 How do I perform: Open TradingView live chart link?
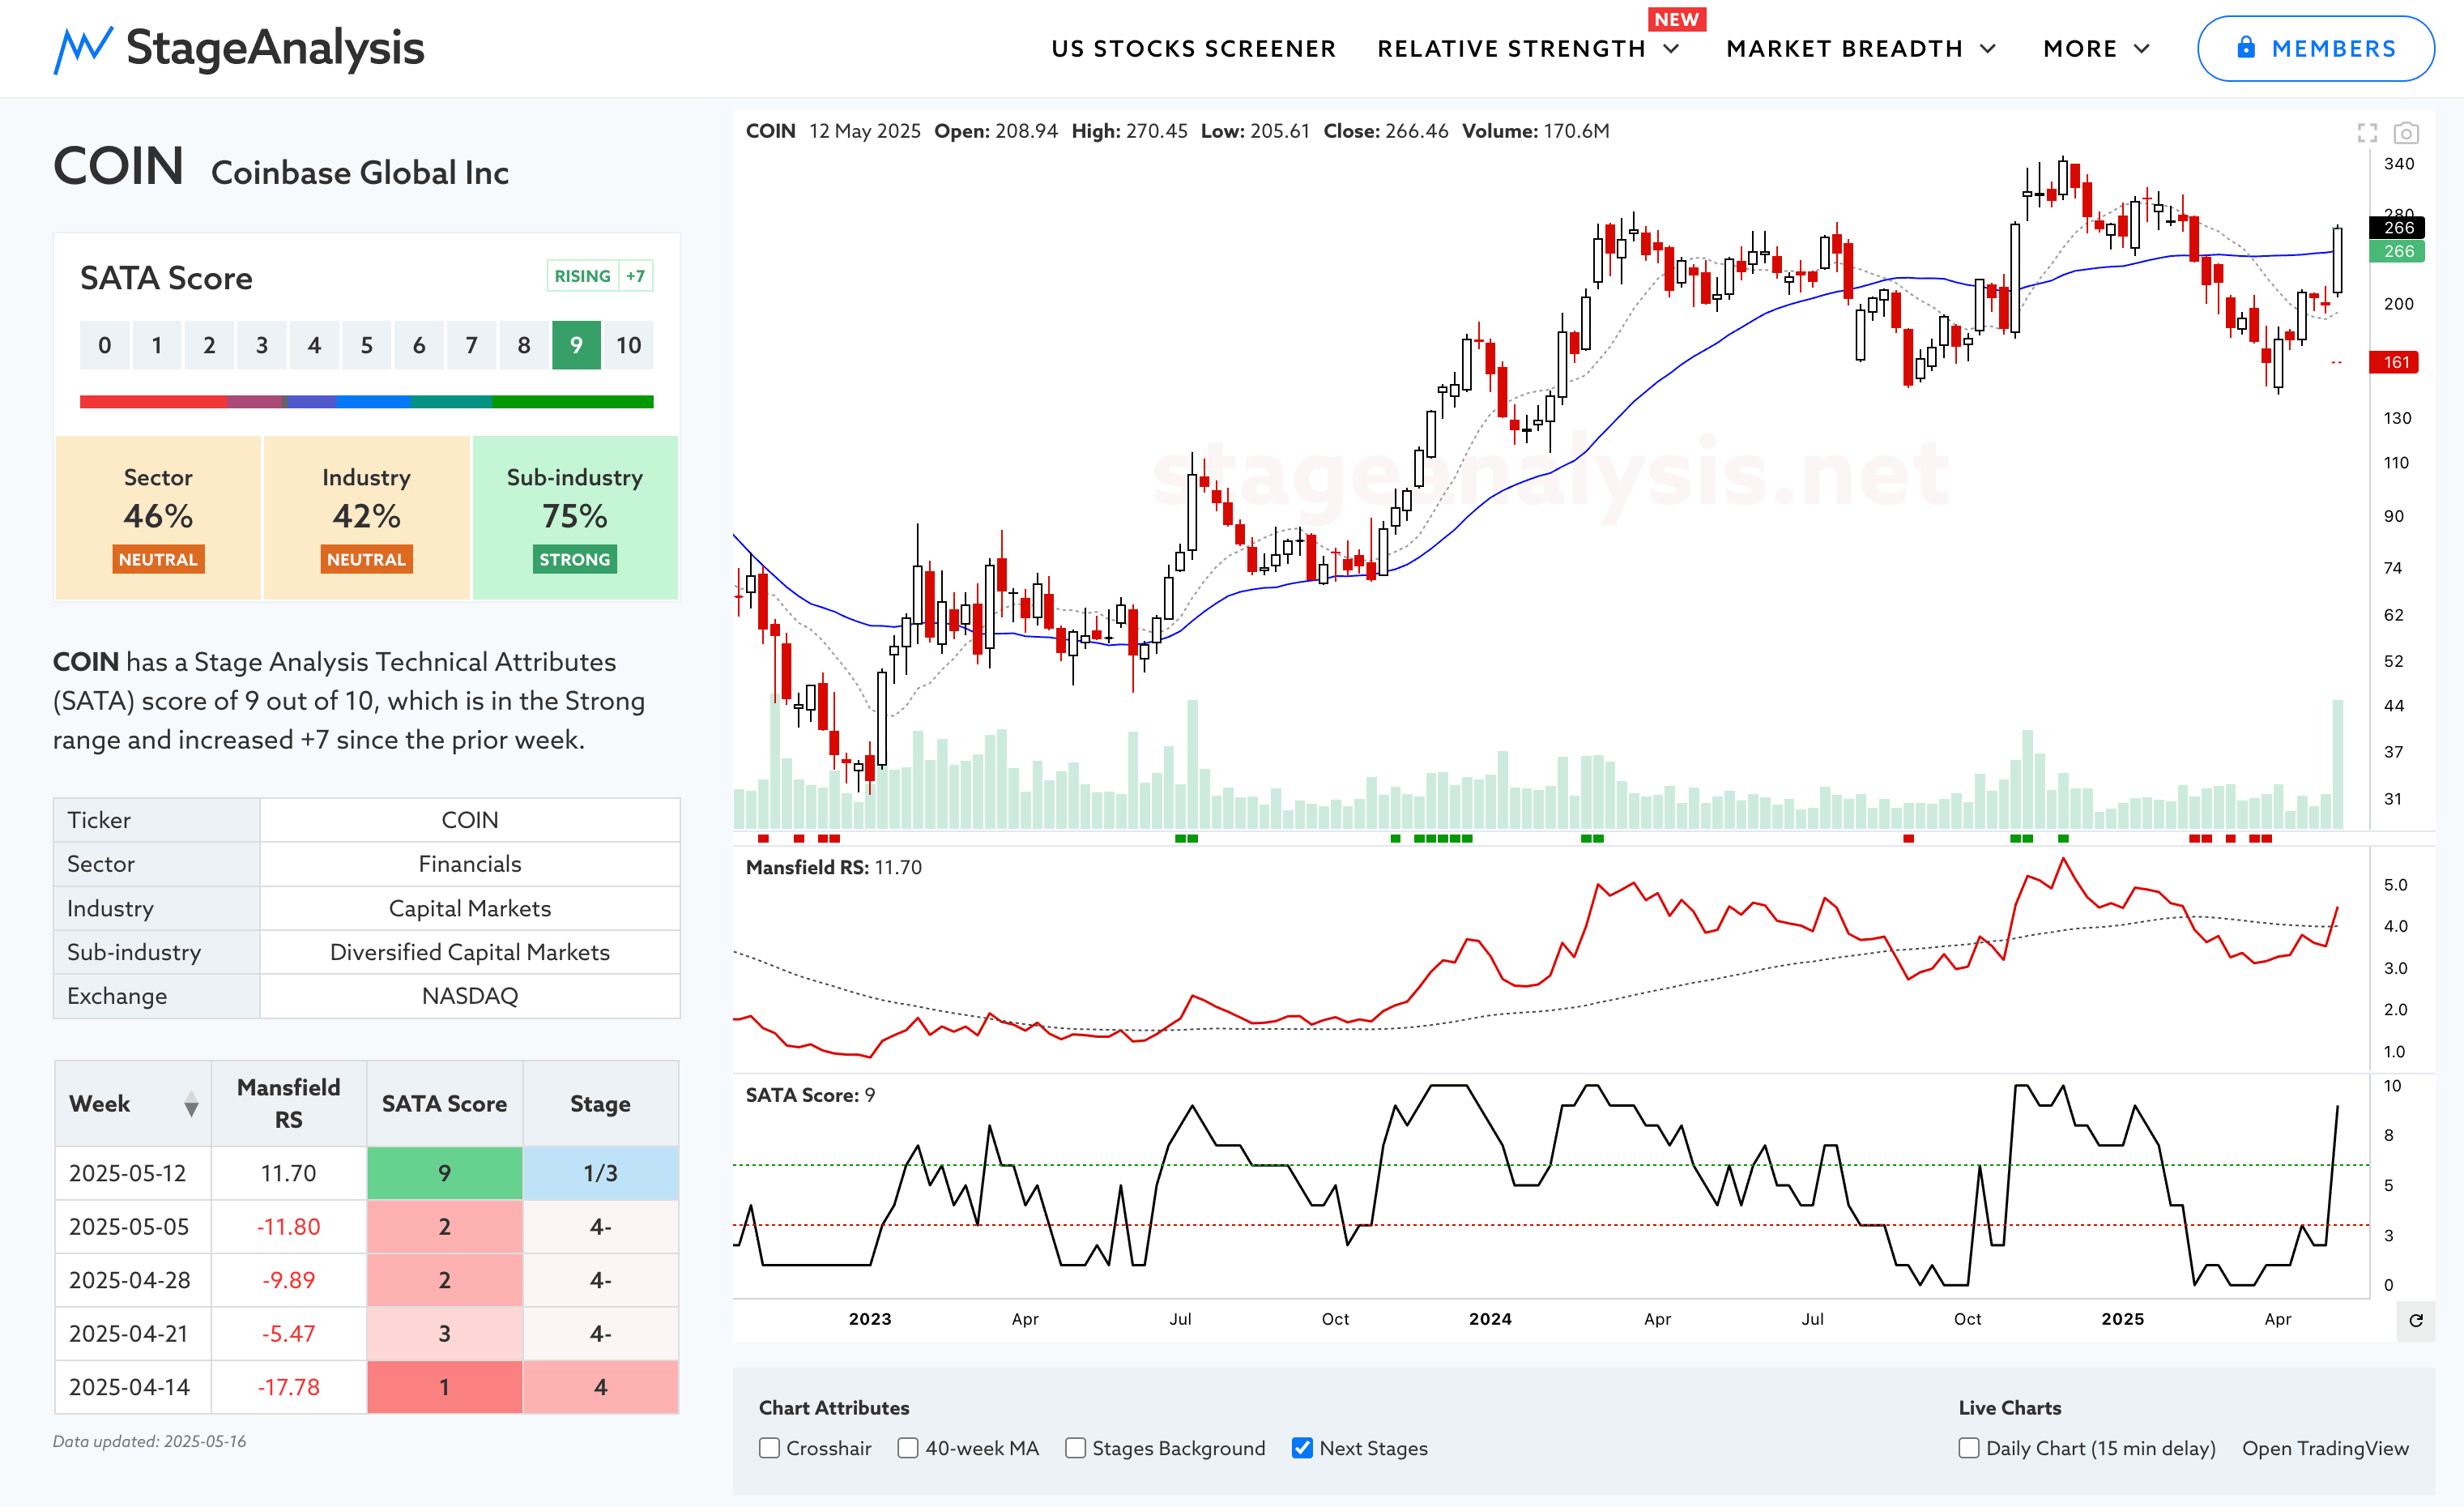coord(2325,1448)
